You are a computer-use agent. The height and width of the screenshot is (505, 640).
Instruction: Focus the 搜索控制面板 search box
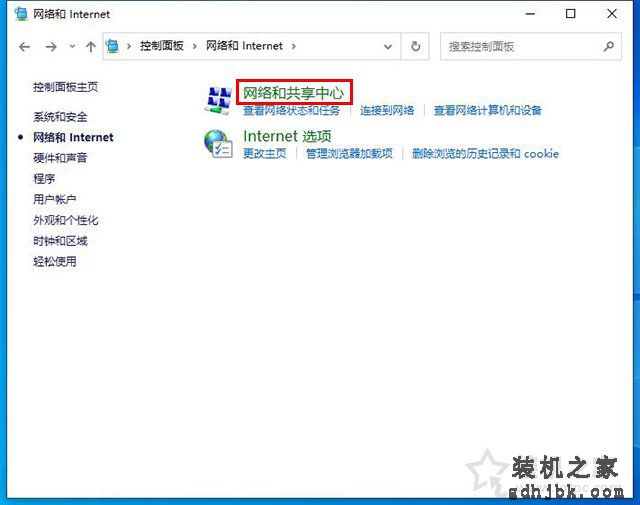531,47
